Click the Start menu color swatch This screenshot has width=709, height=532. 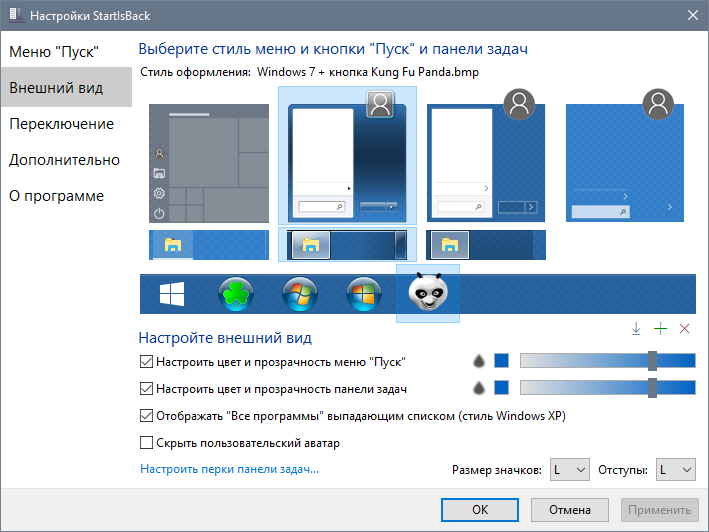pos(502,361)
